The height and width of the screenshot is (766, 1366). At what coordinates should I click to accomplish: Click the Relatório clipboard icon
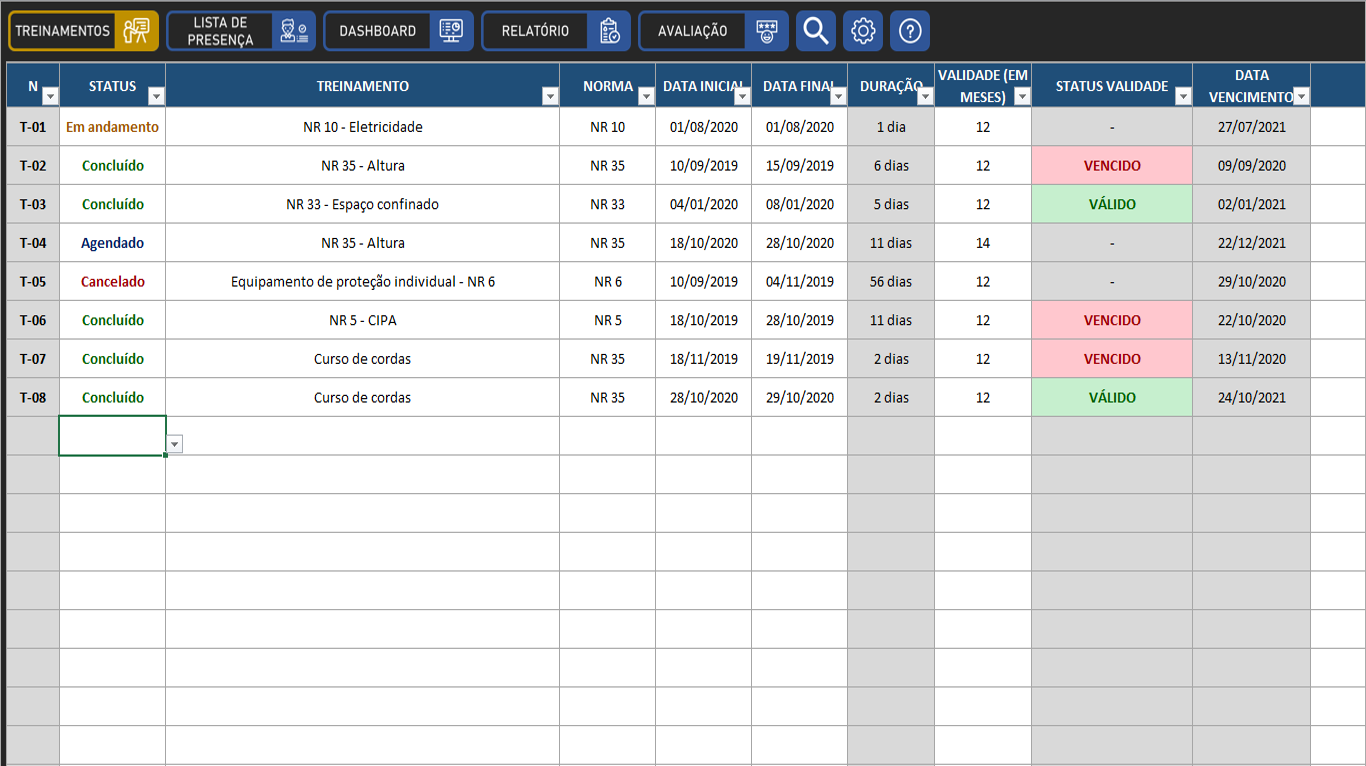(609, 31)
